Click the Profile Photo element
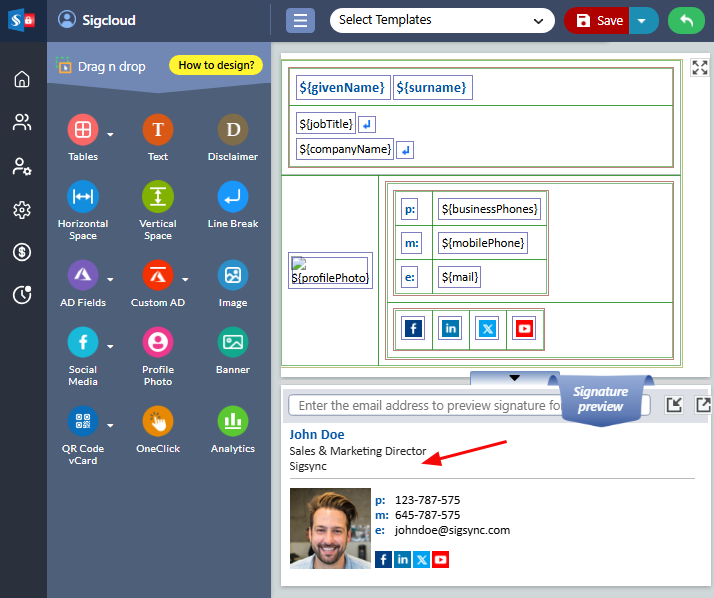The height and width of the screenshot is (598, 714). pos(158,343)
